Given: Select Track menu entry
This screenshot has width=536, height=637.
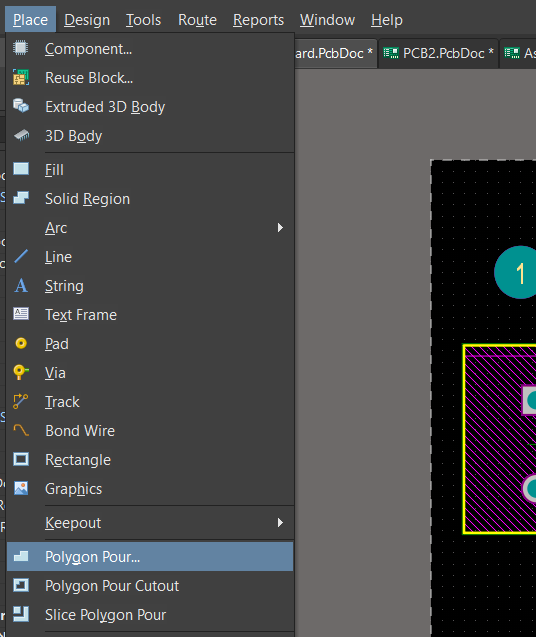Looking at the screenshot, I should [x=150, y=402].
